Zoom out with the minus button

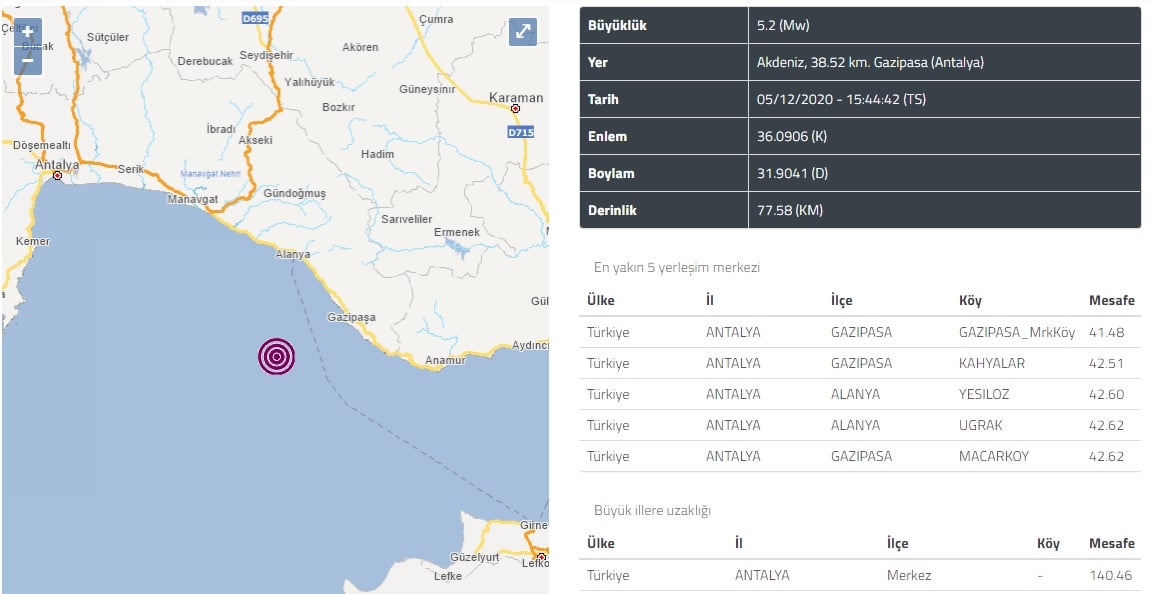coord(28,61)
